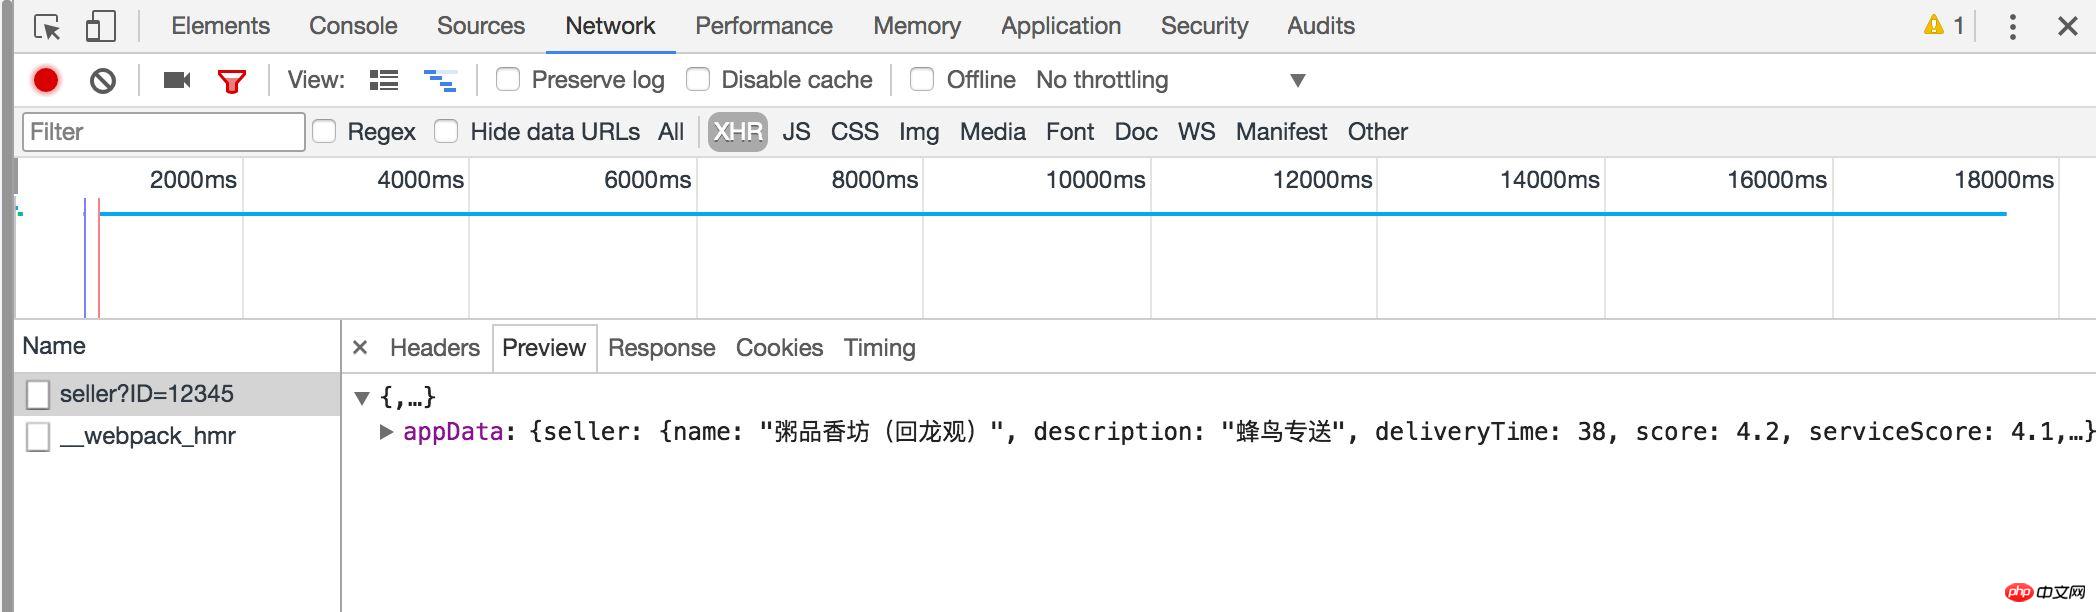The height and width of the screenshot is (612, 2096).
Task: Toggle the waterfall overview view icon
Action: [x=440, y=80]
